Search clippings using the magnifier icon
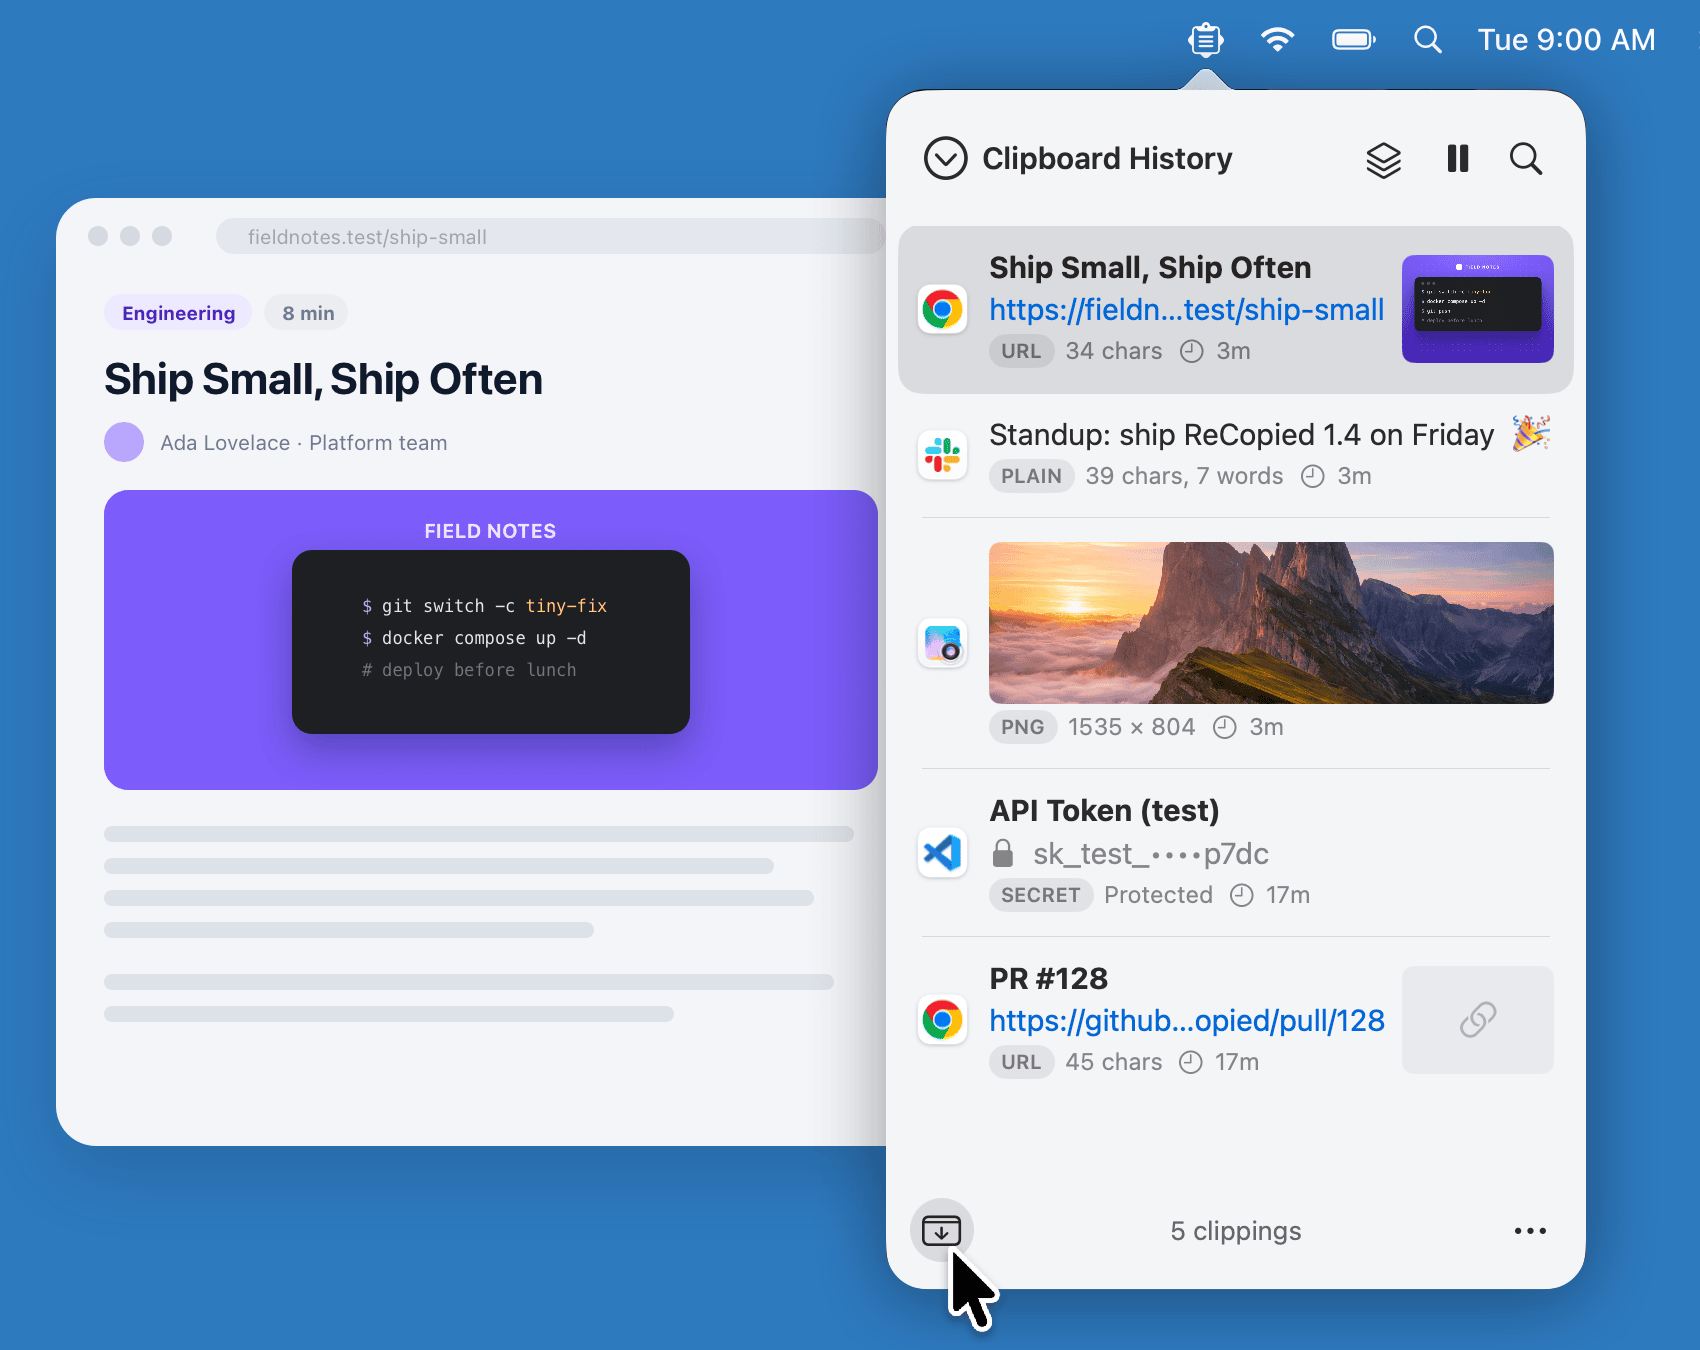The image size is (1700, 1350). [1526, 158]
